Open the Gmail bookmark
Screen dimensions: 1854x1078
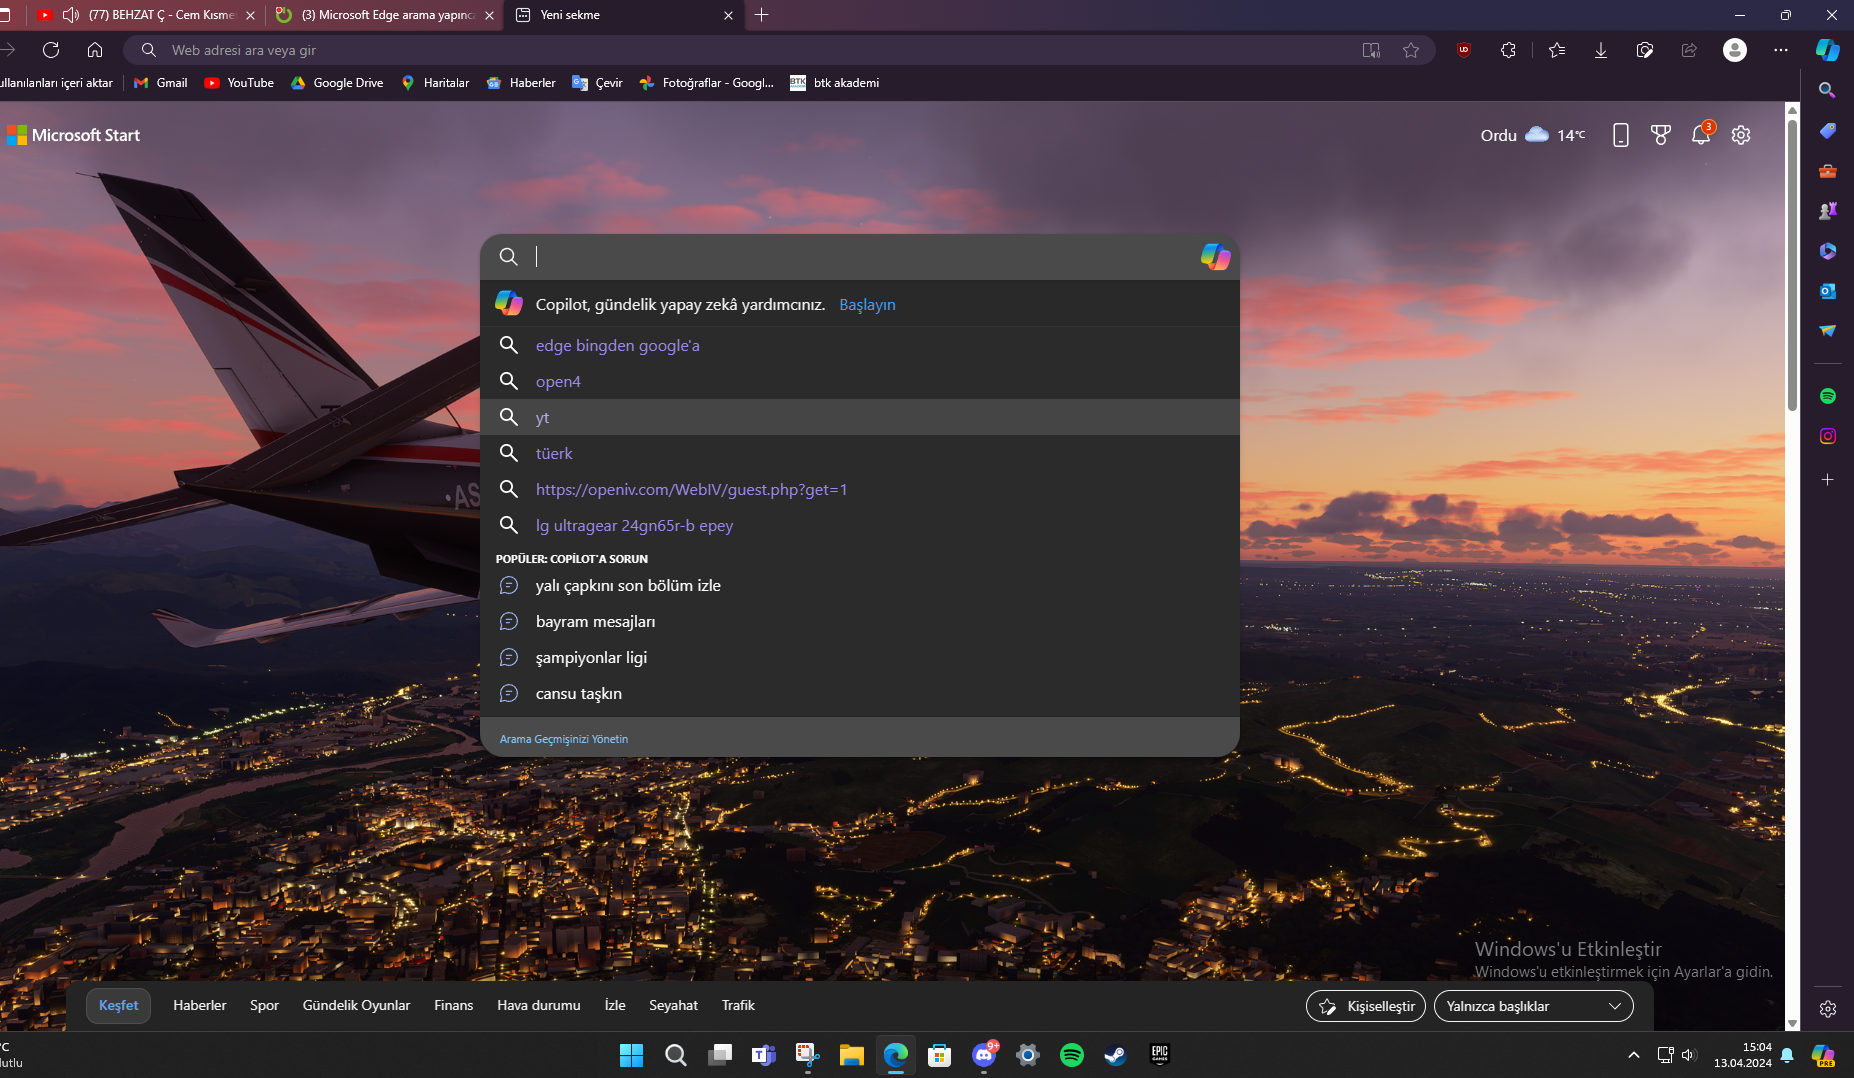pyautogui.click(x=161, y=83)
